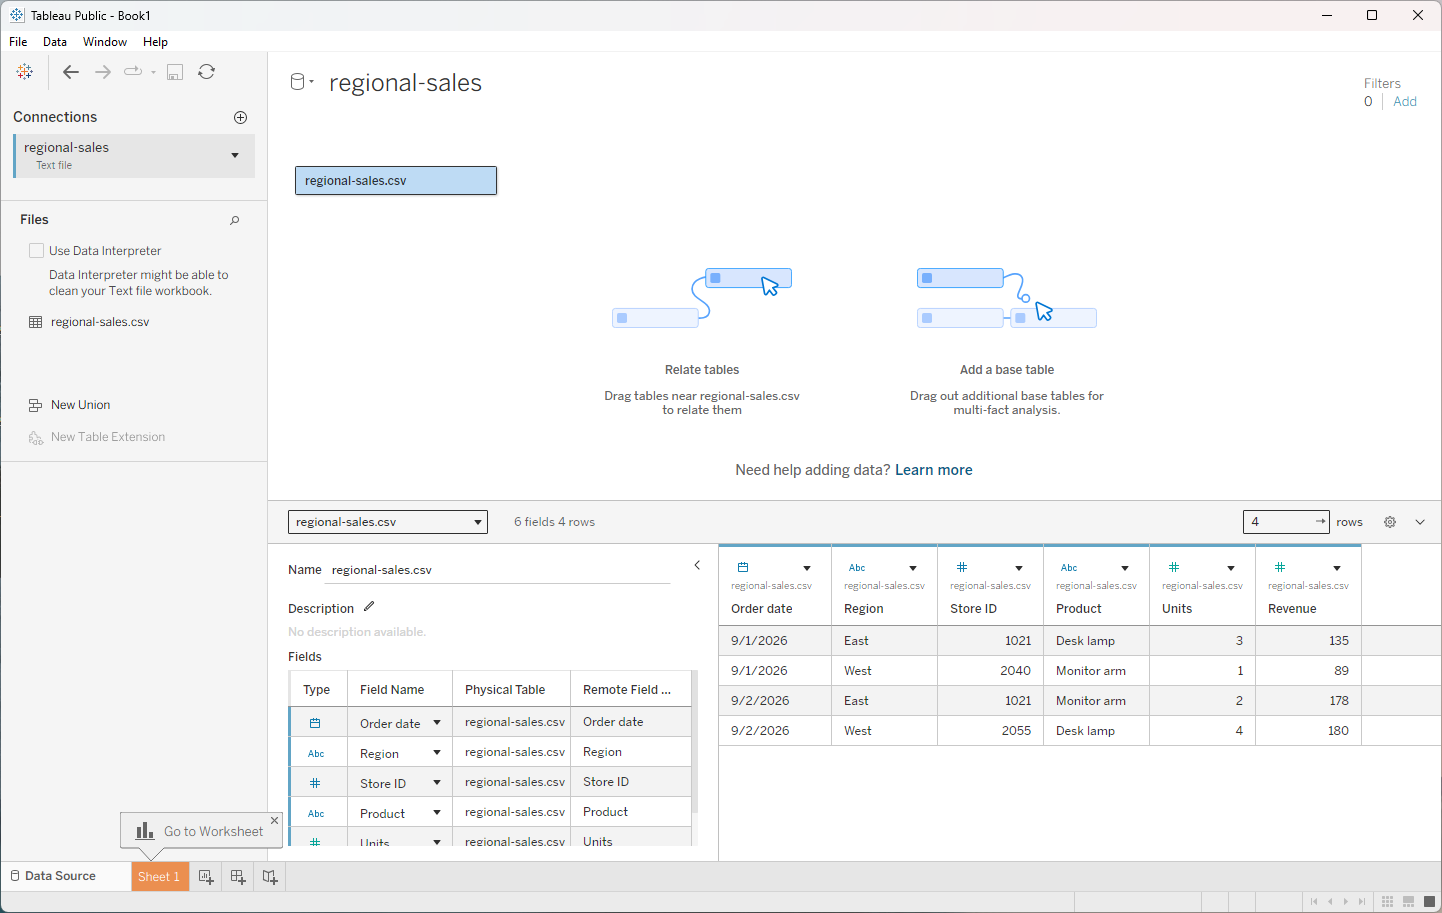This screenshot has height=913, width=1442.
Task: Click the Abc type icon on Product column
Action: coord(1069,568)
